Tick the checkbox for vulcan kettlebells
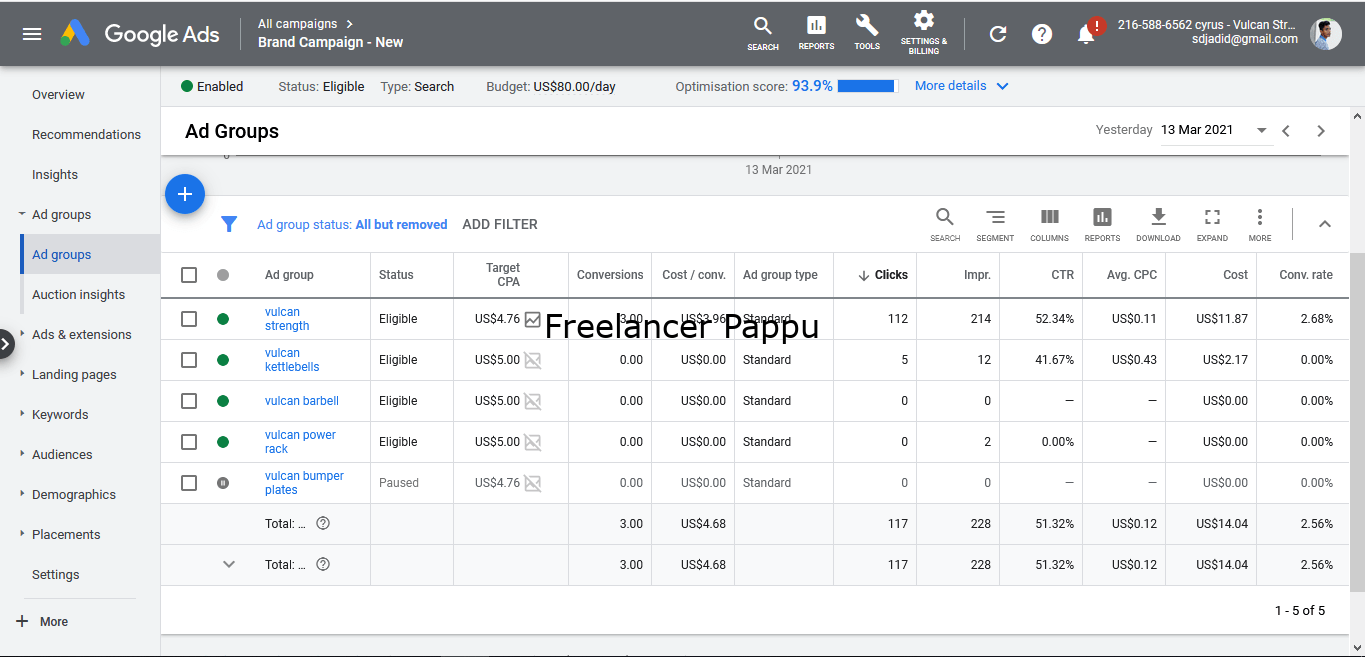Screen dimensions: 1365x657 [189, 360]
